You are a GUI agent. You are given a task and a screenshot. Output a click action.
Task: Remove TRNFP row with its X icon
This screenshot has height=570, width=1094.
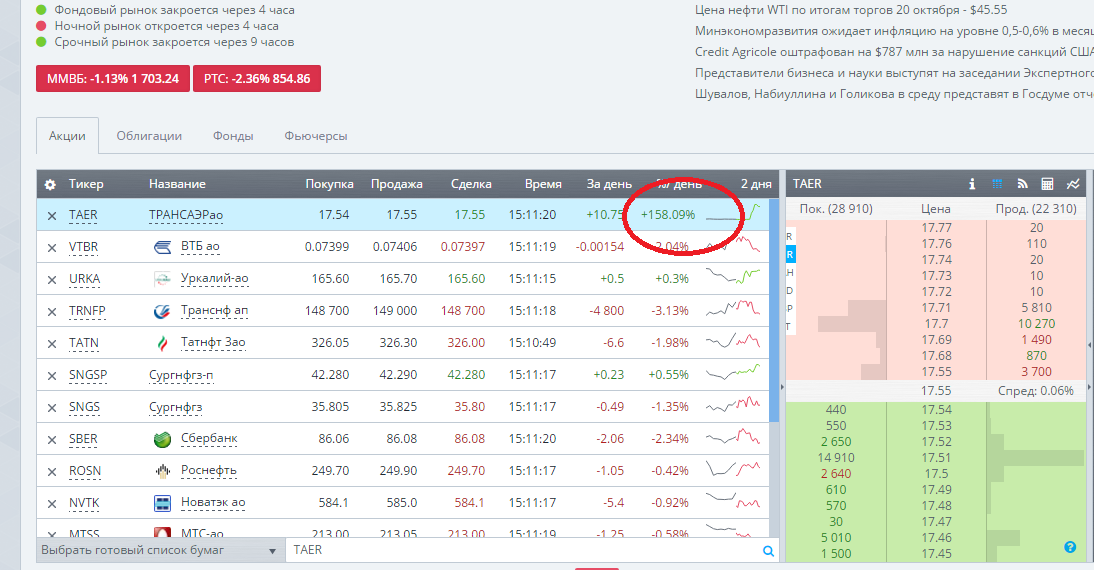click(52, 313)
